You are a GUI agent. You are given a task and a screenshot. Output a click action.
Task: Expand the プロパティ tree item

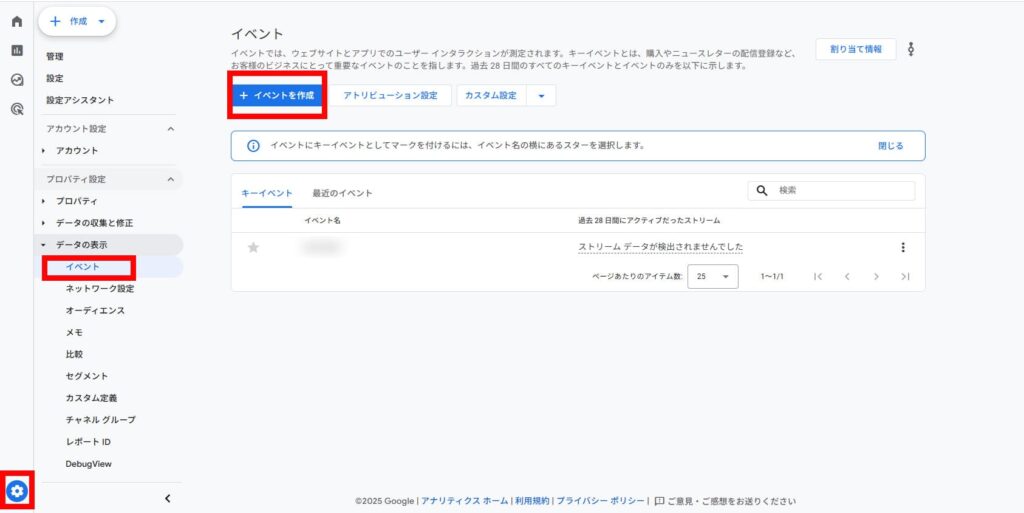44,201
